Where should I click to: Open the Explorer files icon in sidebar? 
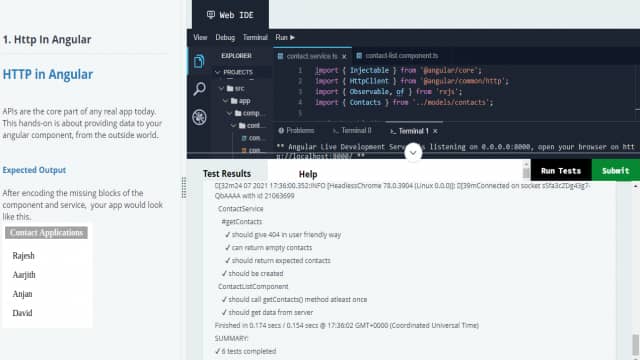click(199, 61)
